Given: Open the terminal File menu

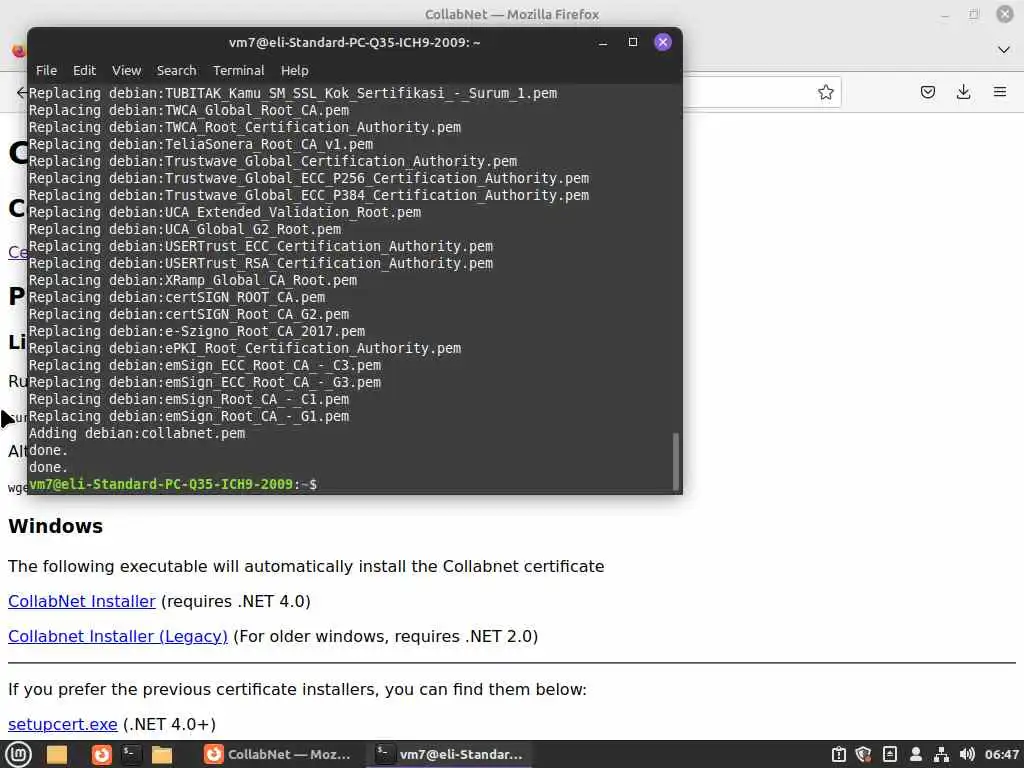Looking at the screenshot, I should point(46,71).
